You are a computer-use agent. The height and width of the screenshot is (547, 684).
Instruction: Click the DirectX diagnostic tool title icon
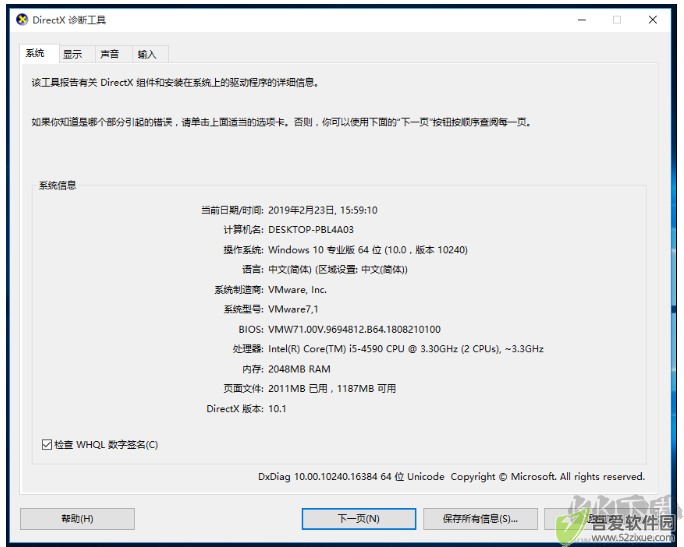click(22, 20)
